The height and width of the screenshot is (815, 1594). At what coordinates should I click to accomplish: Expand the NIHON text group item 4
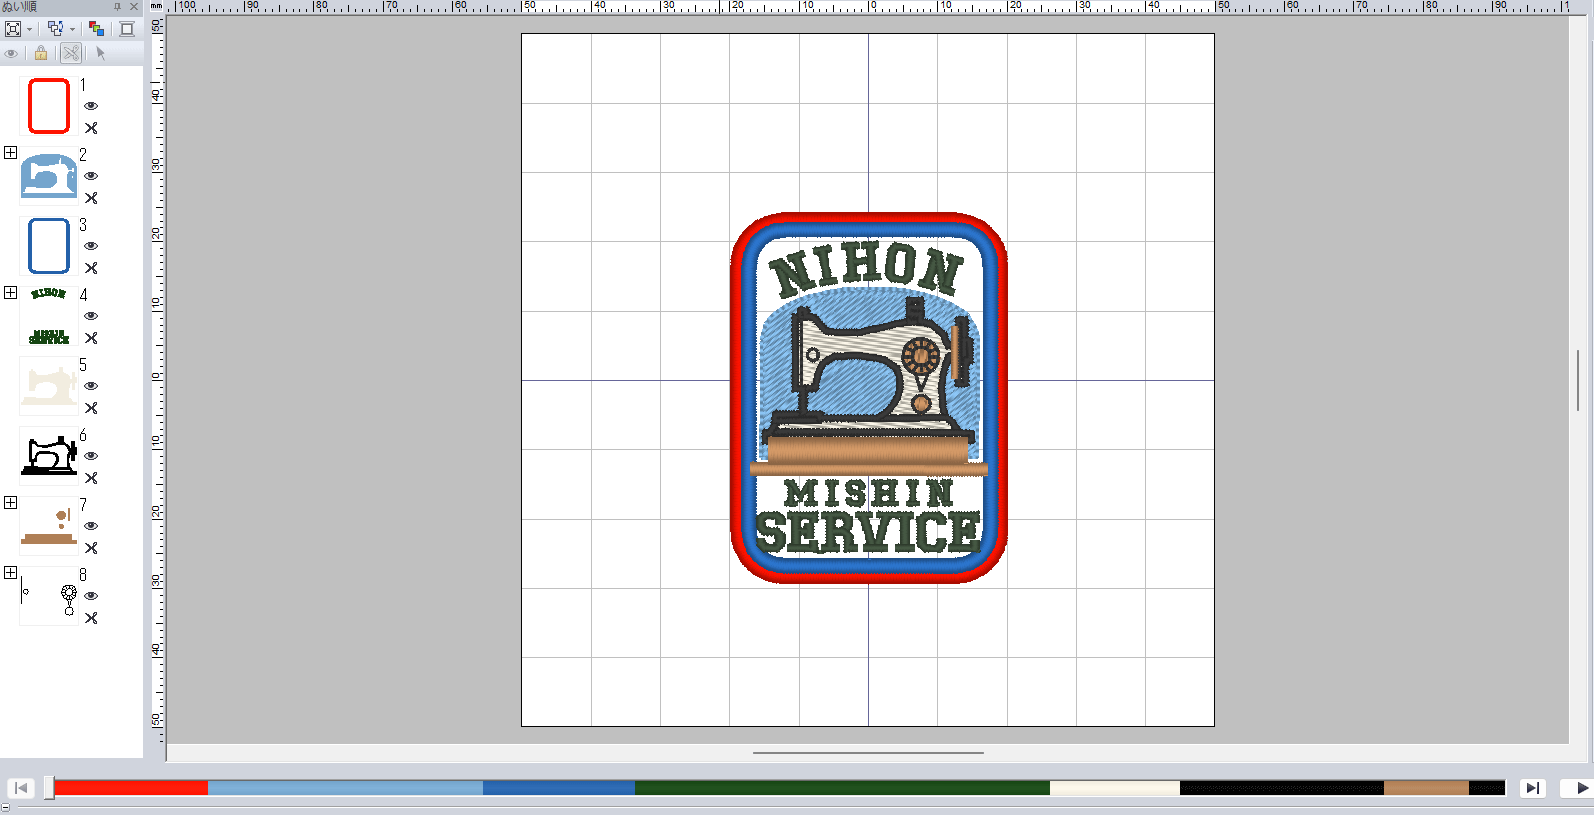click(x=10, y=293)
